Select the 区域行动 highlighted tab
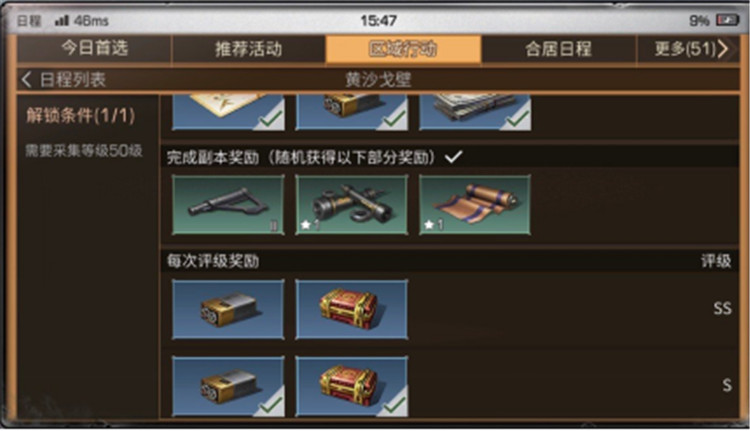 pos(403,48)
